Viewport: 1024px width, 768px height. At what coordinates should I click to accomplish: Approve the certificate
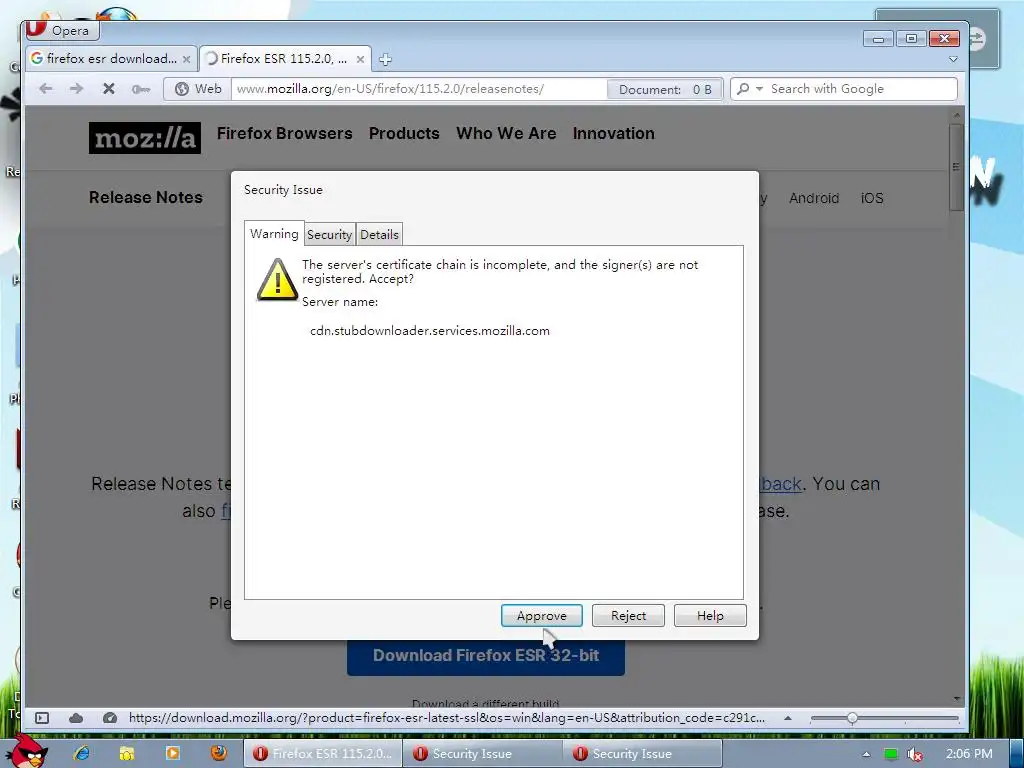point(541,616)
